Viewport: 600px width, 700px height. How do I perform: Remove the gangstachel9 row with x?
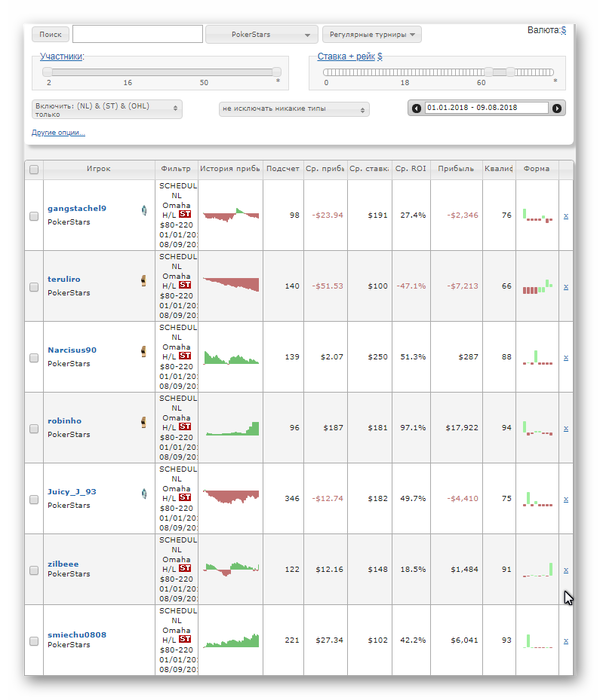pos(566,217)
